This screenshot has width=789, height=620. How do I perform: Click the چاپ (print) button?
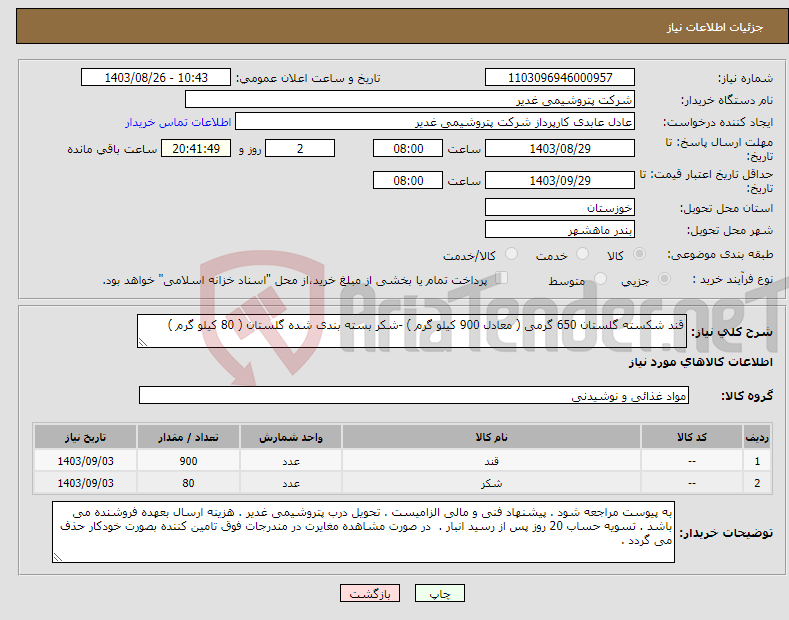tap(439, 593)
